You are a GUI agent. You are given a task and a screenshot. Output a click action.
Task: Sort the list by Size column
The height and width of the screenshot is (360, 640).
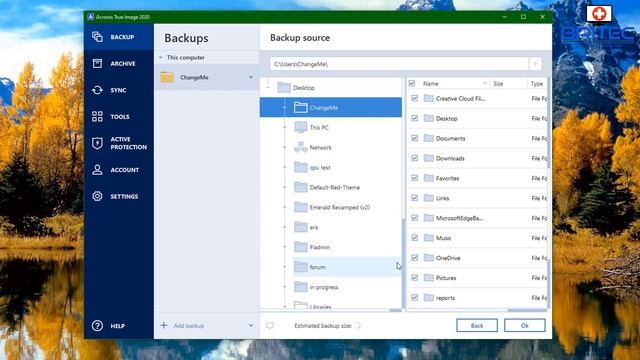[498, 84]
